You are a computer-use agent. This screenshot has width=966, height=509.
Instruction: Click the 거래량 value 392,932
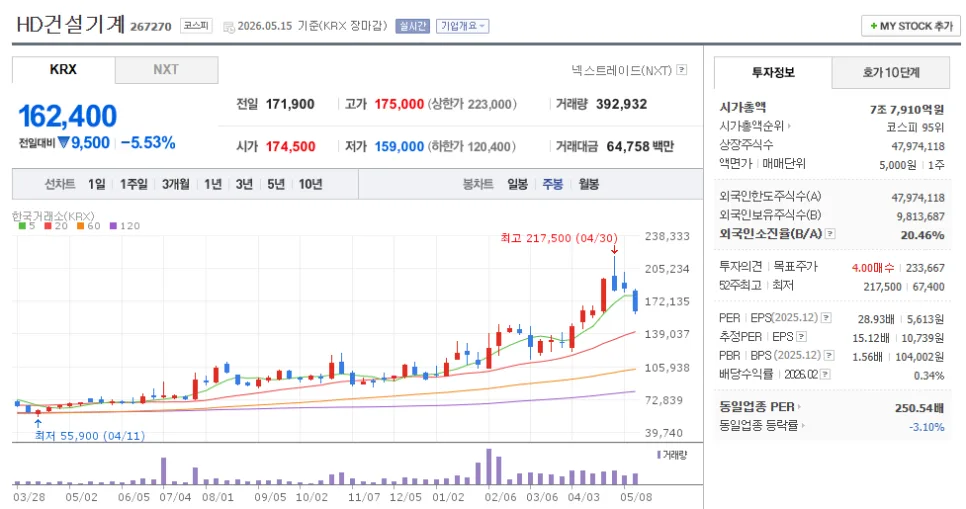click(x=622, y=104)
